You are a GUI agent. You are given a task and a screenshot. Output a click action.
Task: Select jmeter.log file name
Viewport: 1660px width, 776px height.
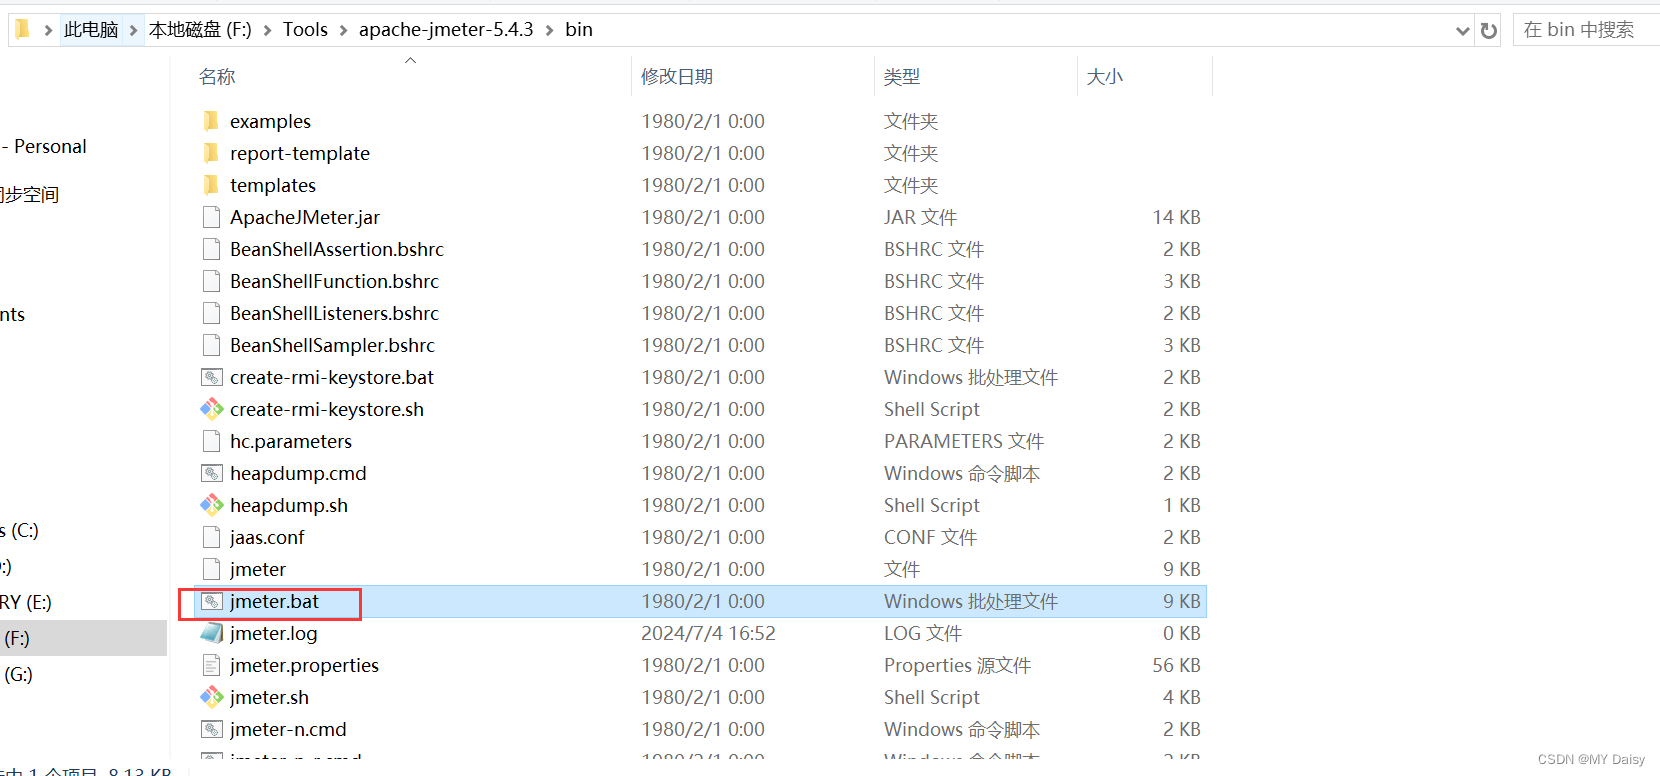click(x=273, y=633)
